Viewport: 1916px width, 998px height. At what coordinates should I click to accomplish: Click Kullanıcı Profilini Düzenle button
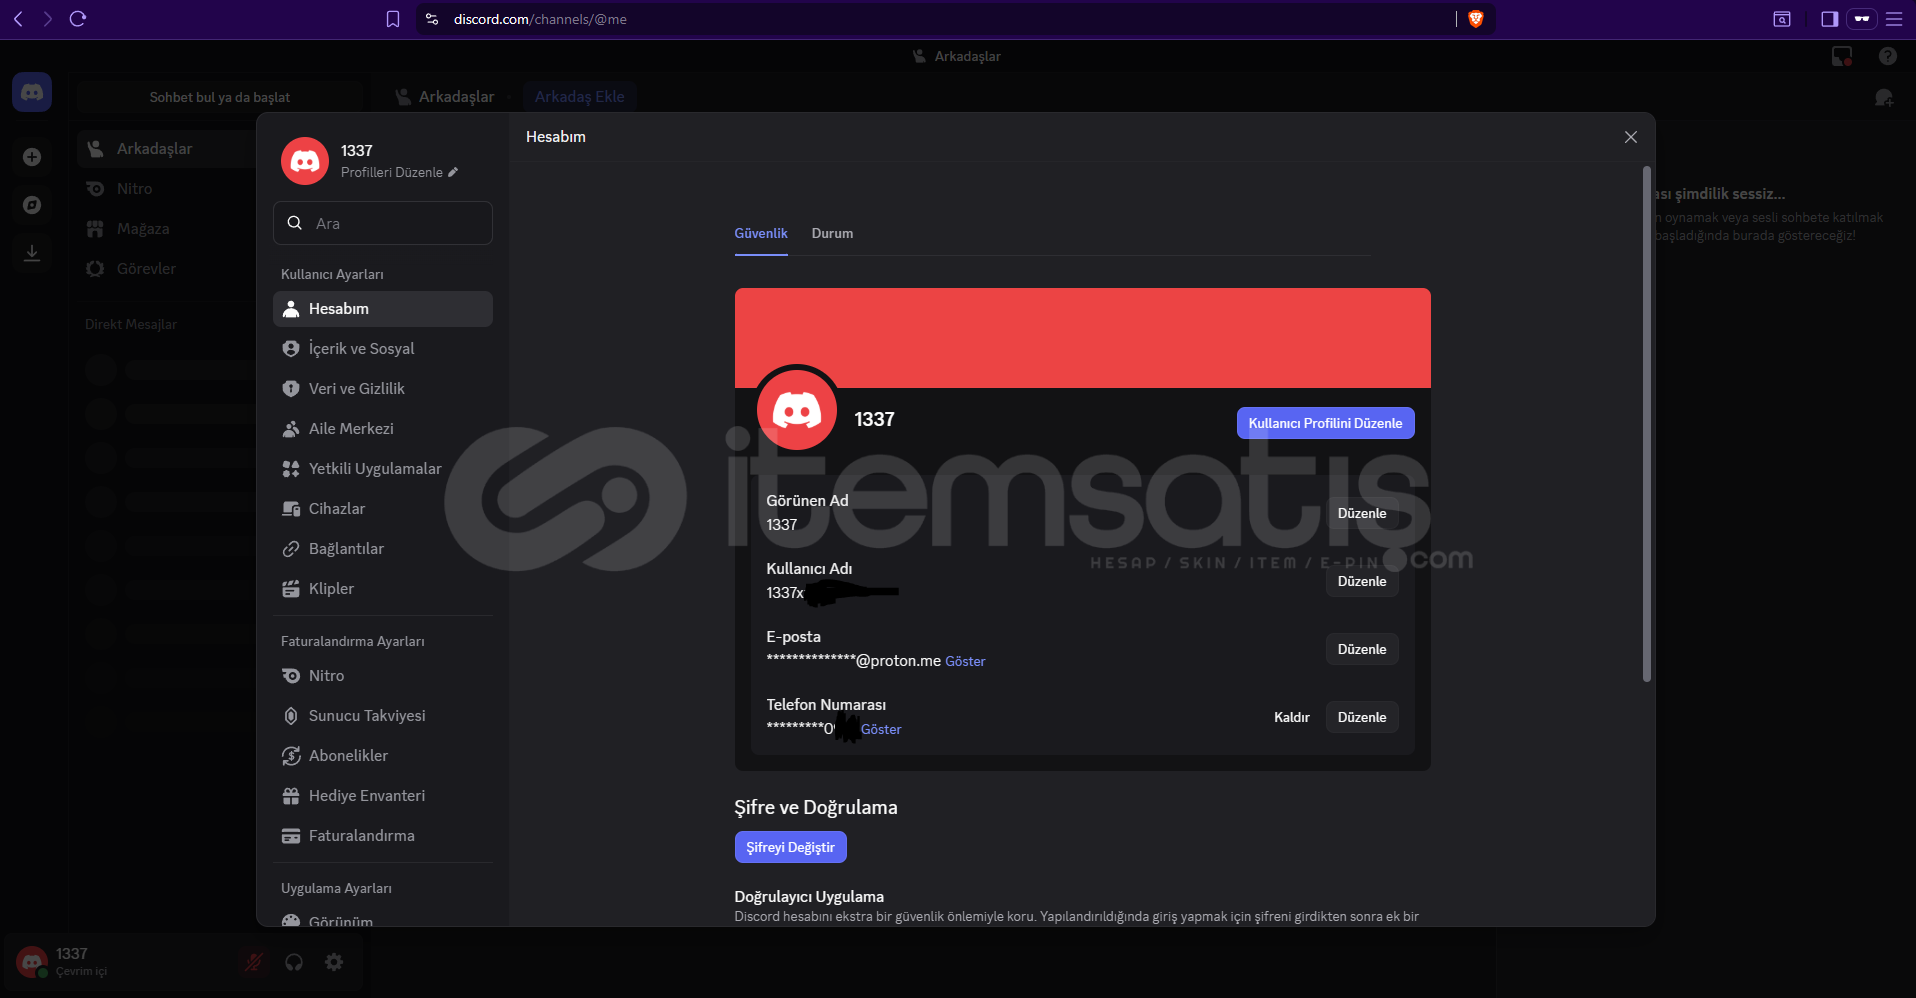coord(1325,423)
